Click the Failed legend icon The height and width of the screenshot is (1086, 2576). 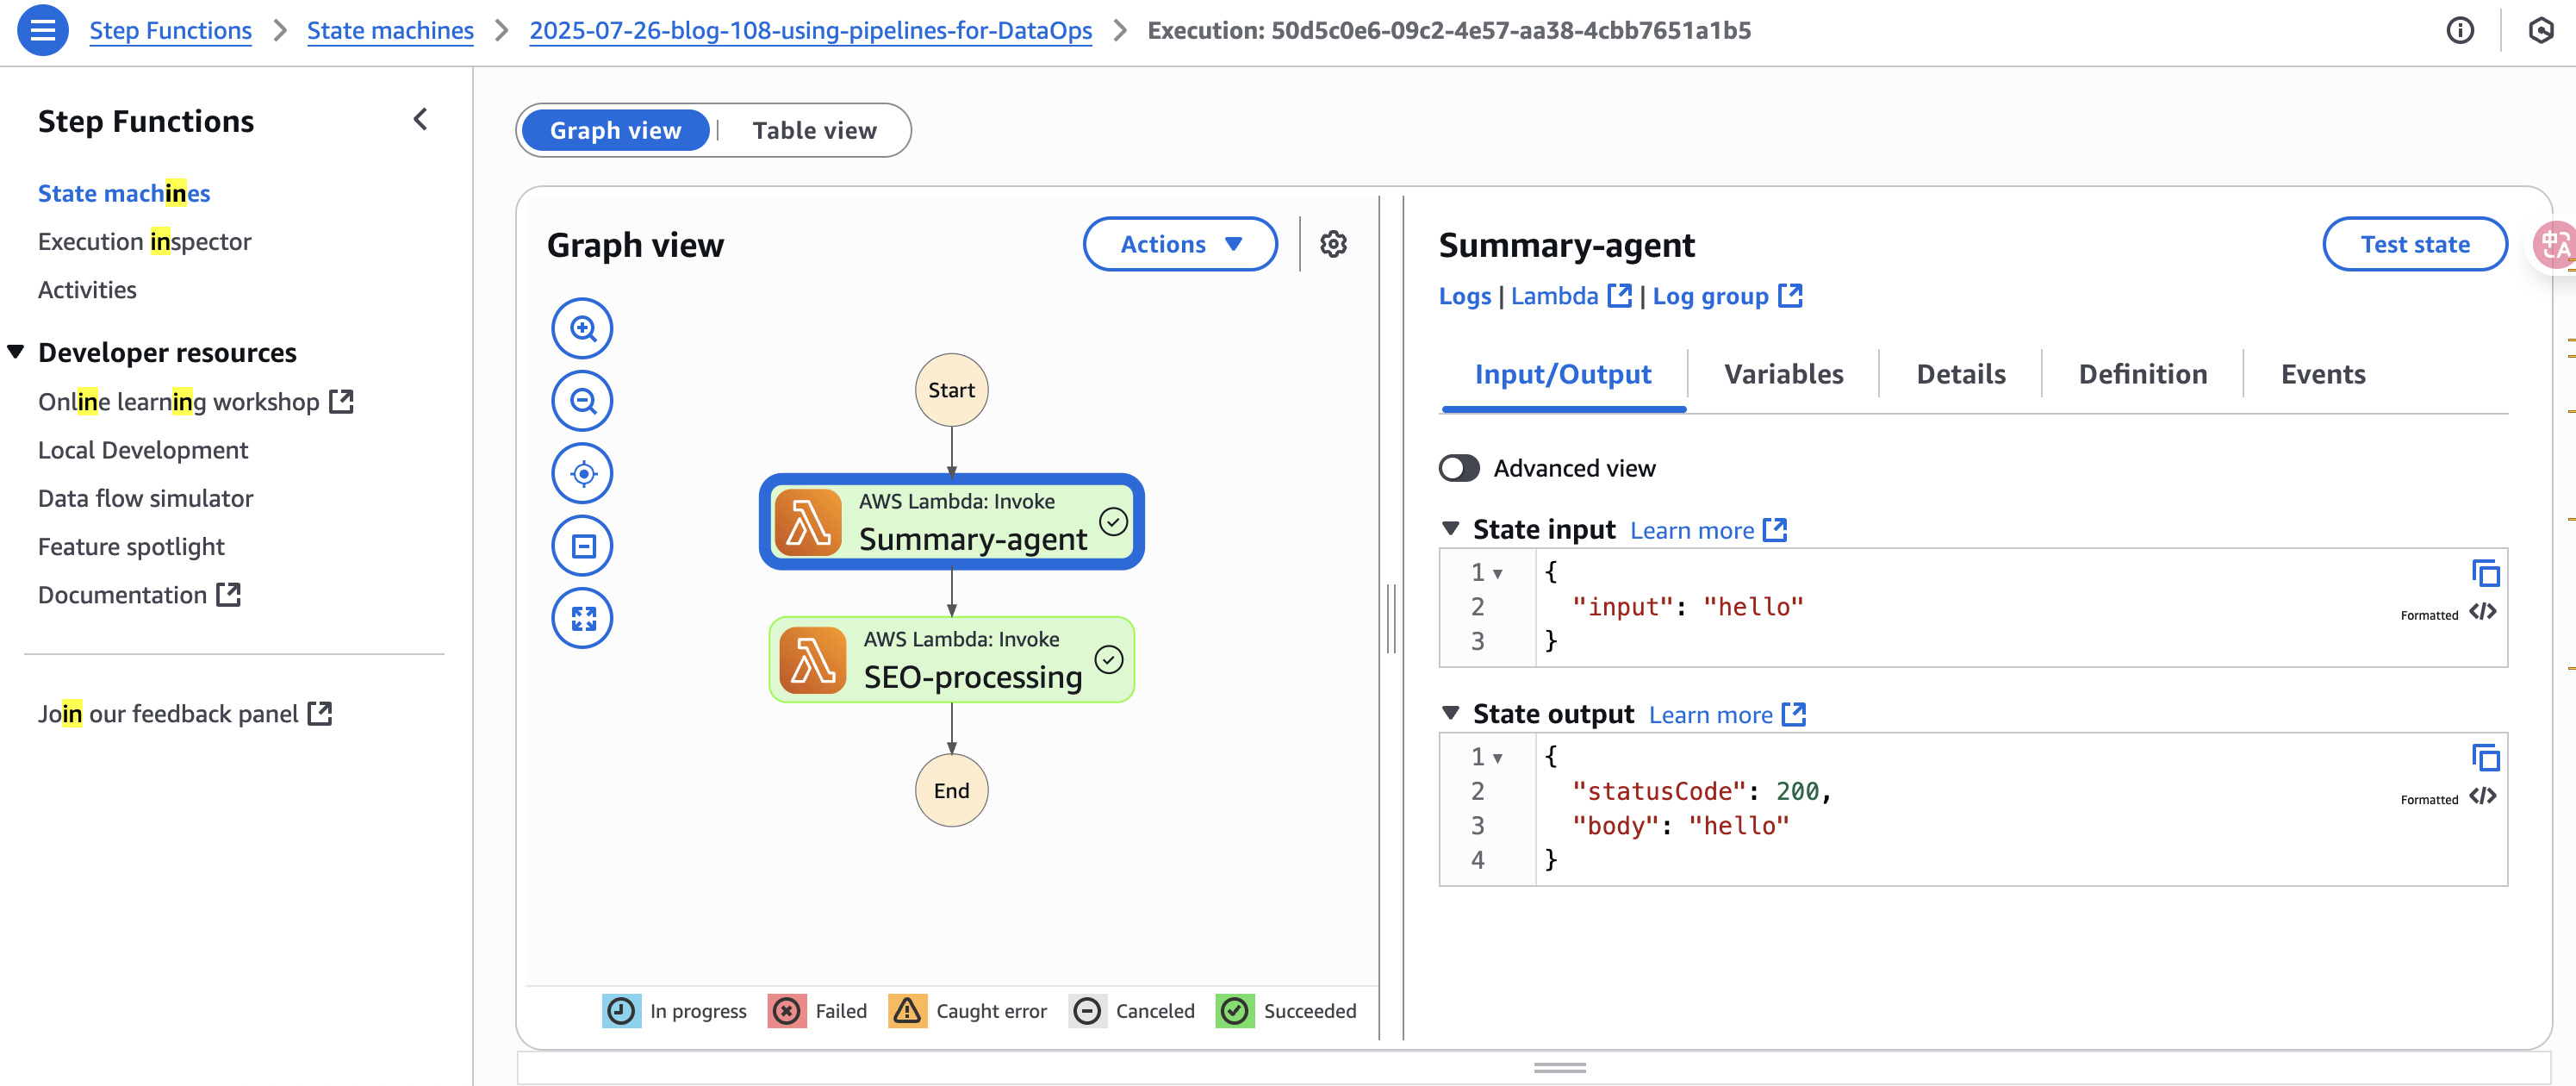click(787, 1011)
